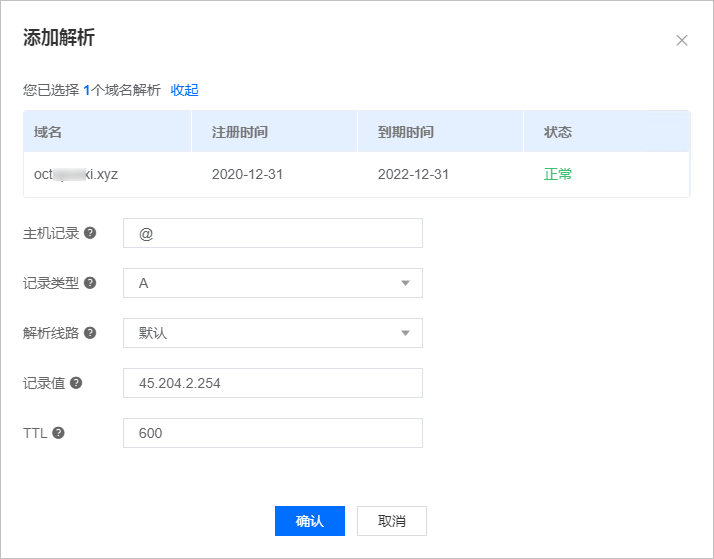Click the 到期时间 column header
714x559 pixels.
(405, 132)
